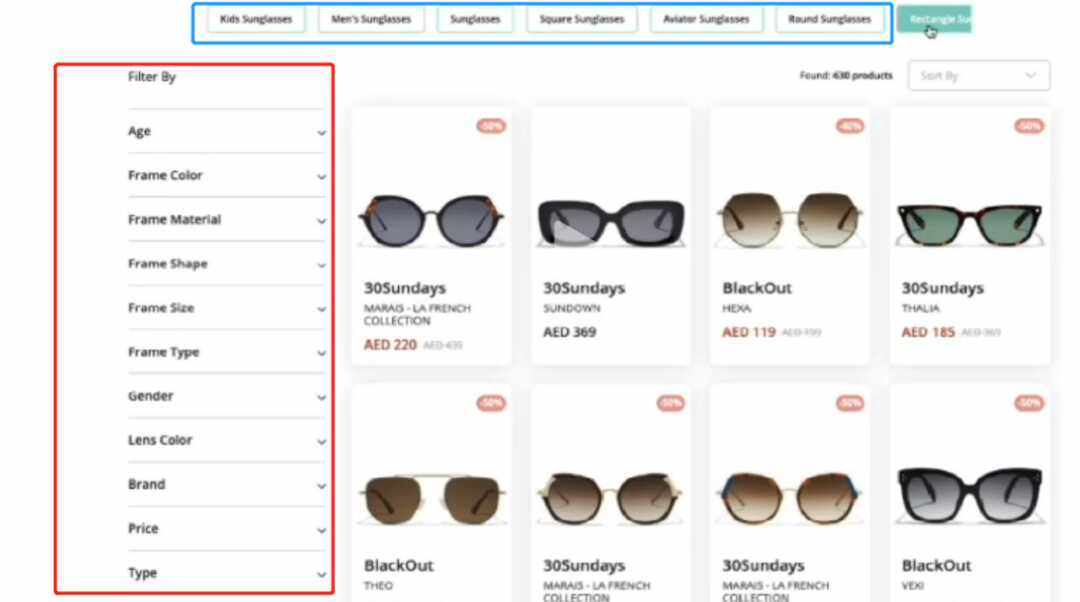Click the VEXI product name
The width and height of the screenshot is (1080, 602).
pos(913,586)
